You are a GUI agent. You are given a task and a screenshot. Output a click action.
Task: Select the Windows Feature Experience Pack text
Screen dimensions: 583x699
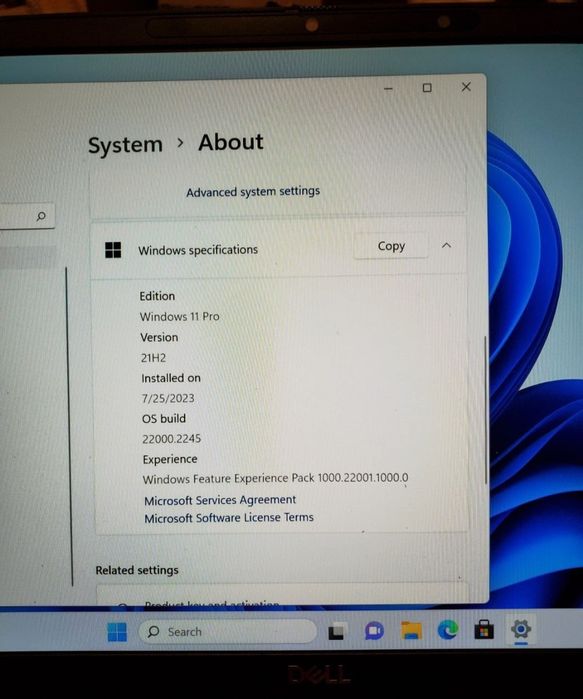pyautogui.click(x=275, y=479)
